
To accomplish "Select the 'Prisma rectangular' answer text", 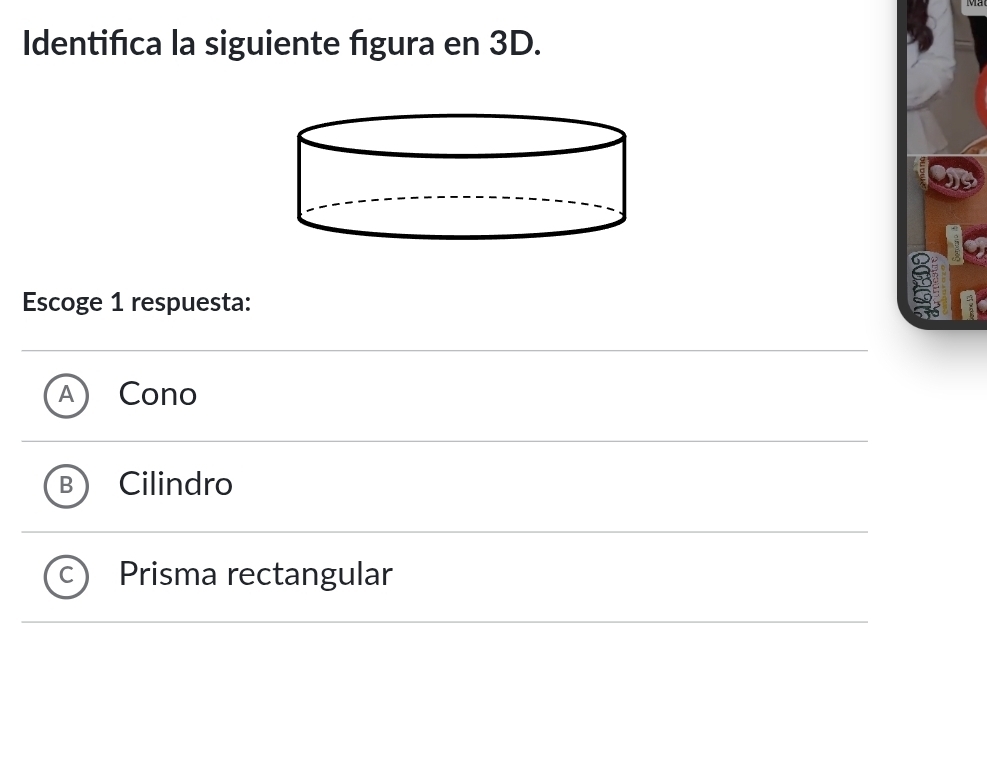I will point(256,574).
